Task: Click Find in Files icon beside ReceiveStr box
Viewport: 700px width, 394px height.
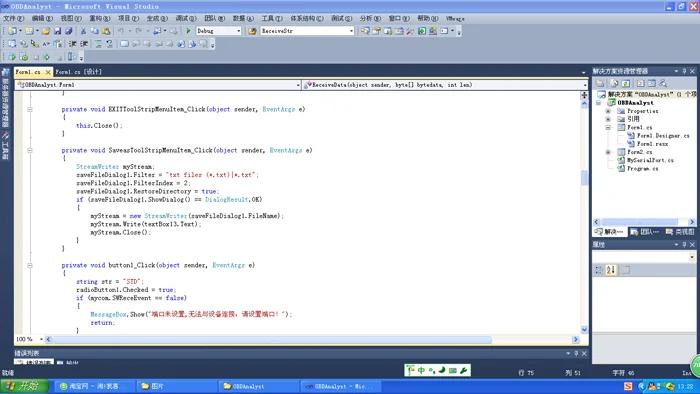Action: pos(252,31)
